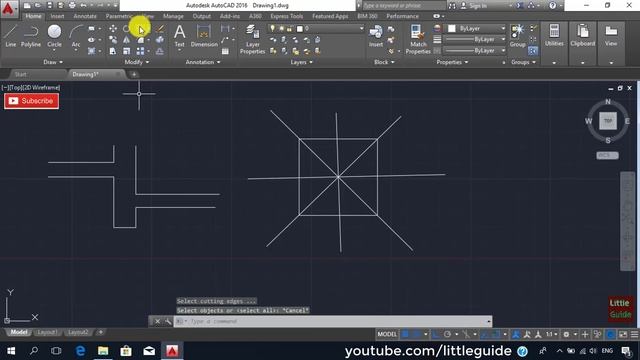640x360 pixels.
Task: Expand the Block panel
Action: [384, 62]
